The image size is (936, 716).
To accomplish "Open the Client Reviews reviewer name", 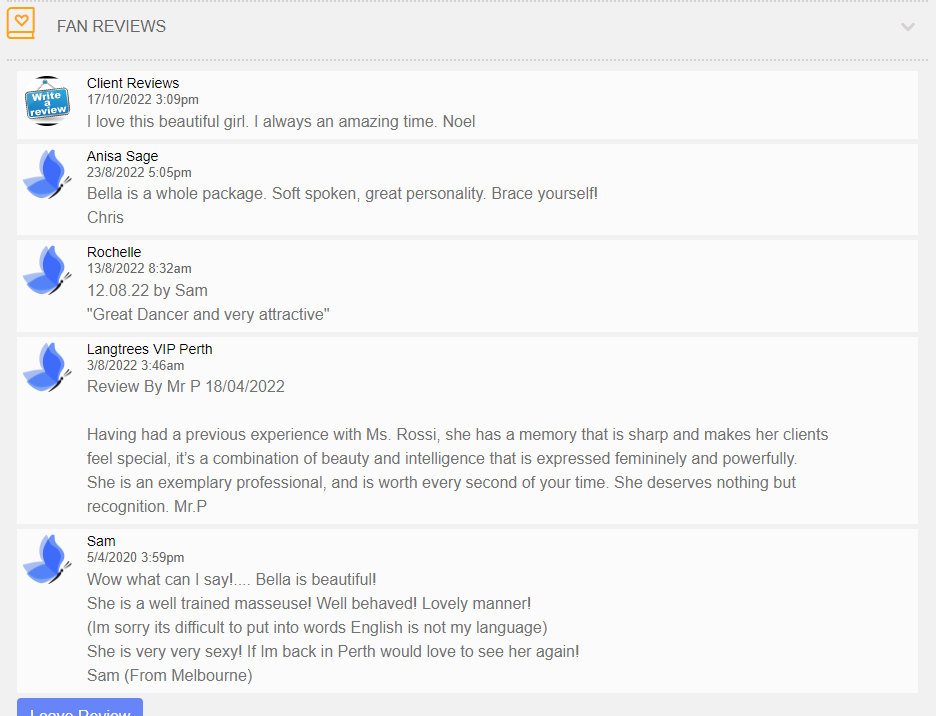I will [x=133, y=83].
